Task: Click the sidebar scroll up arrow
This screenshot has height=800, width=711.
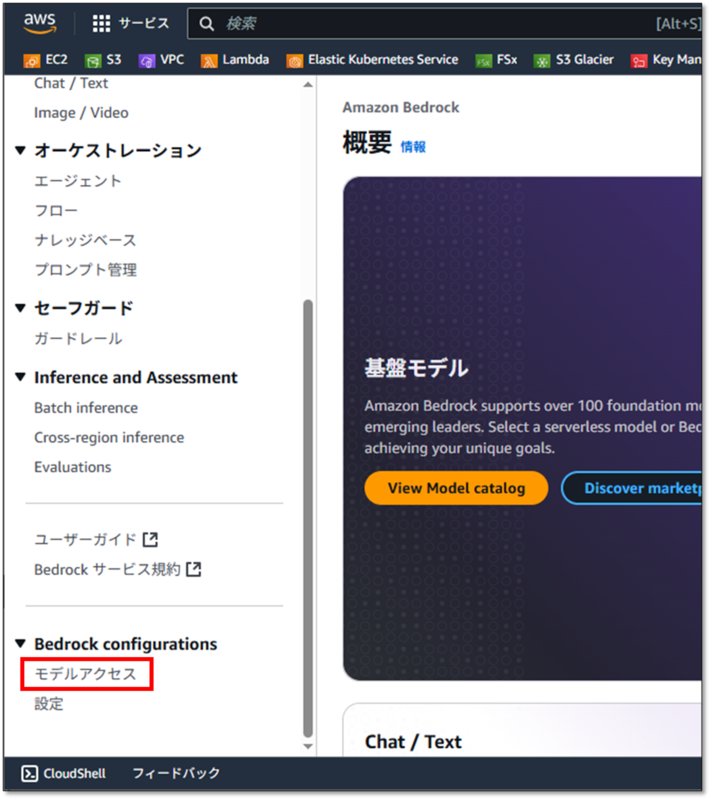Action: pos(308,85)
